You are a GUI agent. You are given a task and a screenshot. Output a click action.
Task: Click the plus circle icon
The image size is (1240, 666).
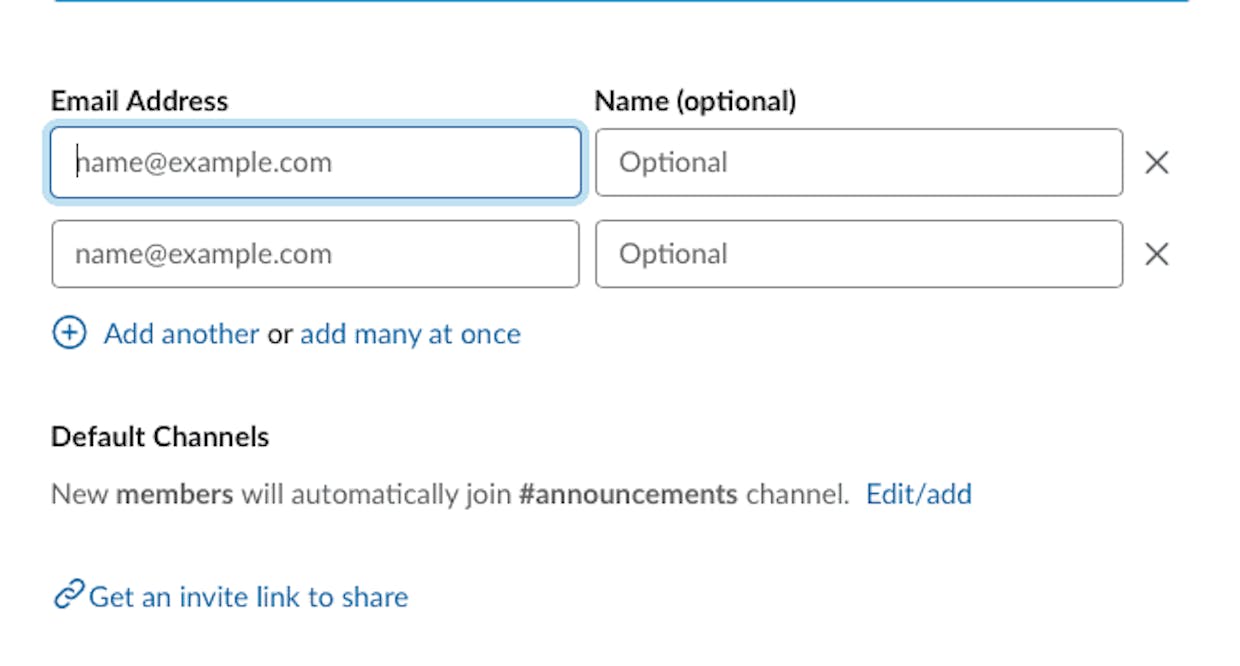(x=69, y=333)
